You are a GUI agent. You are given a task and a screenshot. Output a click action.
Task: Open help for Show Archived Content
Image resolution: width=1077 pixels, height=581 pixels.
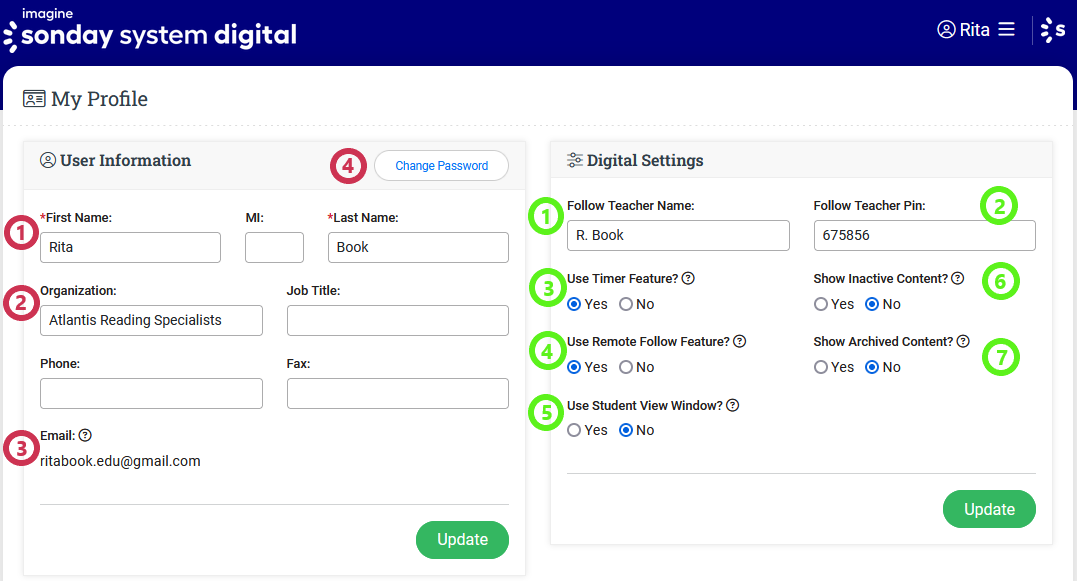click(x=963, y=342)
